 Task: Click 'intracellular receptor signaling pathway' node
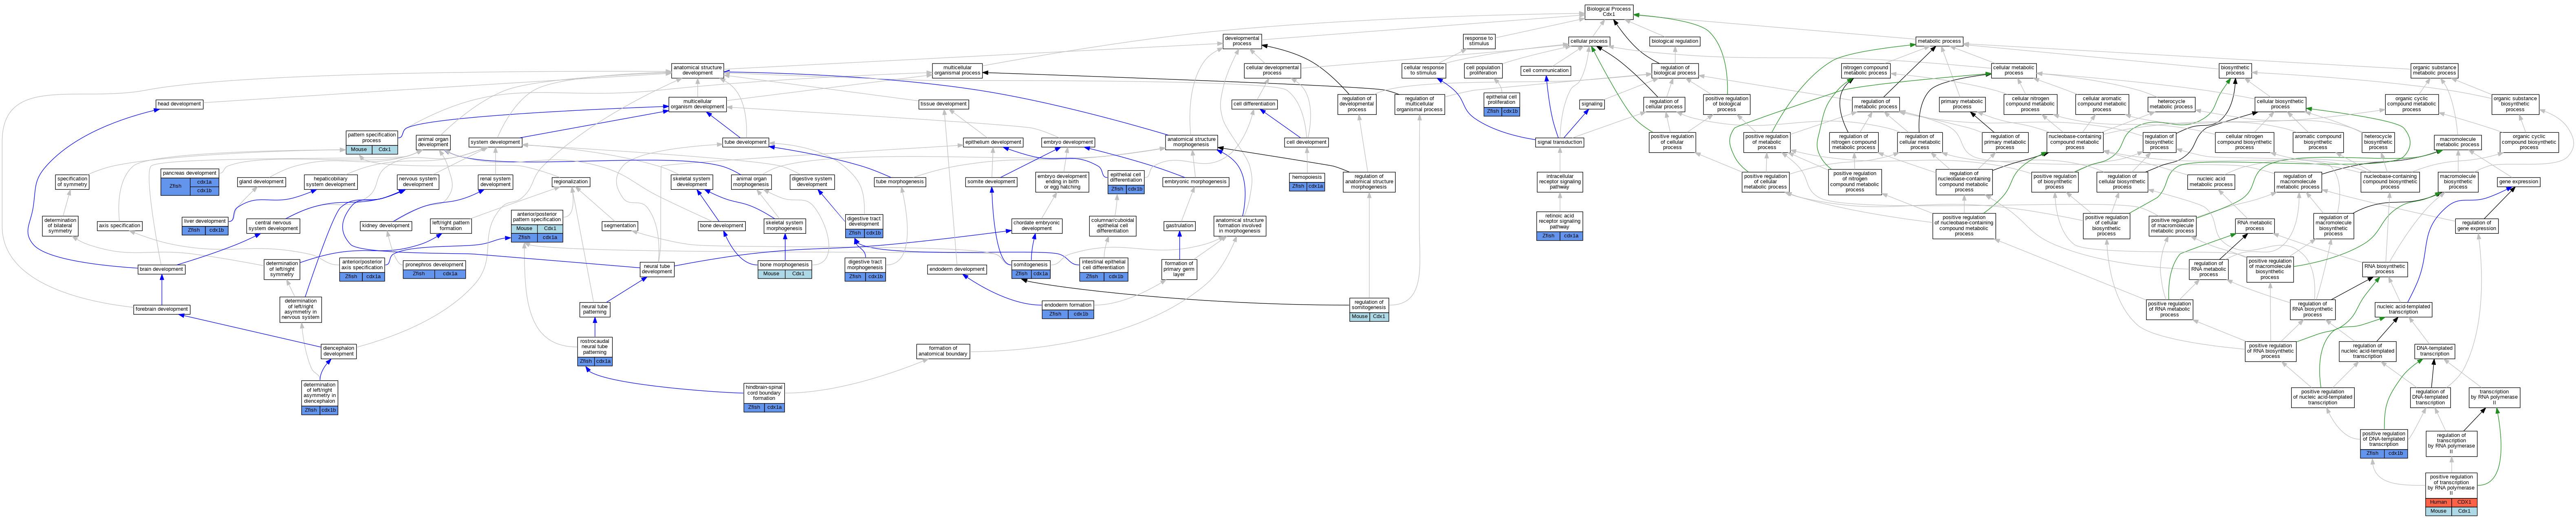click(1560, 182)
